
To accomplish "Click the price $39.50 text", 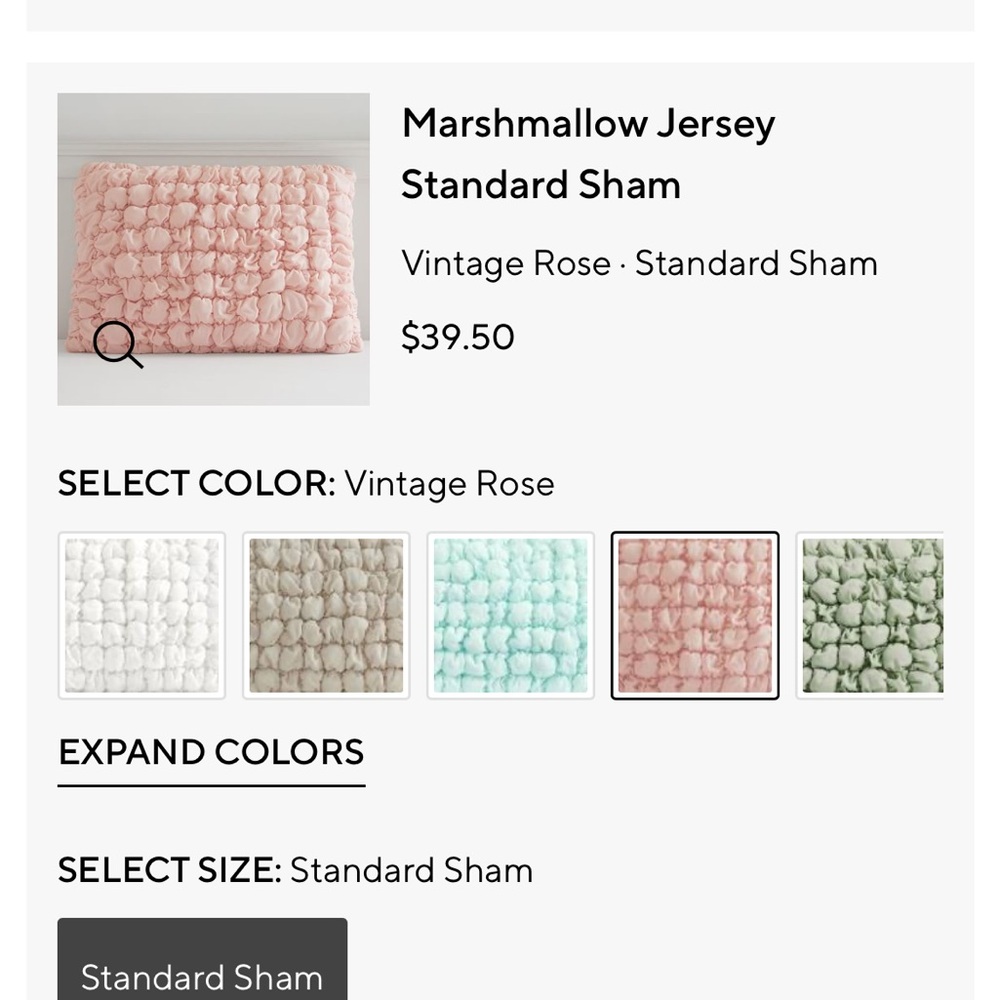I will click(x=458, y=337).
